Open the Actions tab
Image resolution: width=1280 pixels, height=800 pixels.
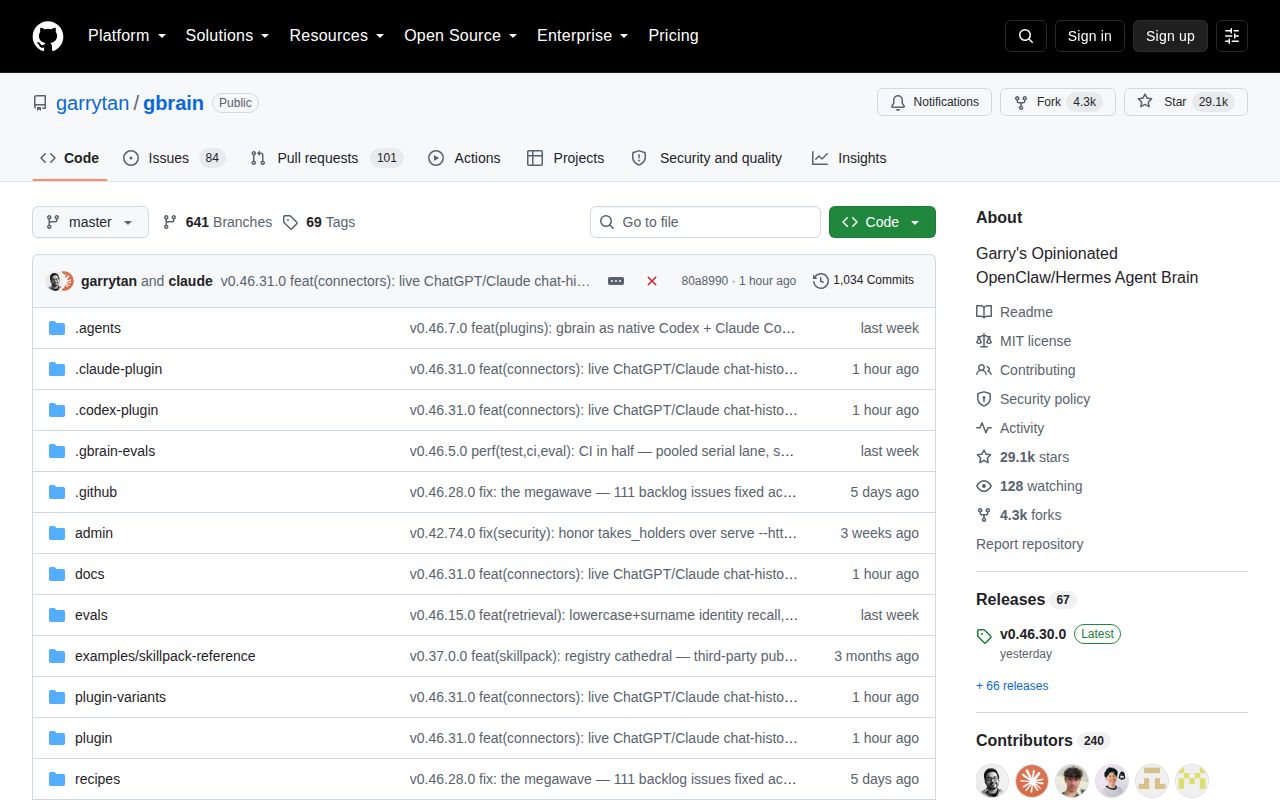[464, 158]
